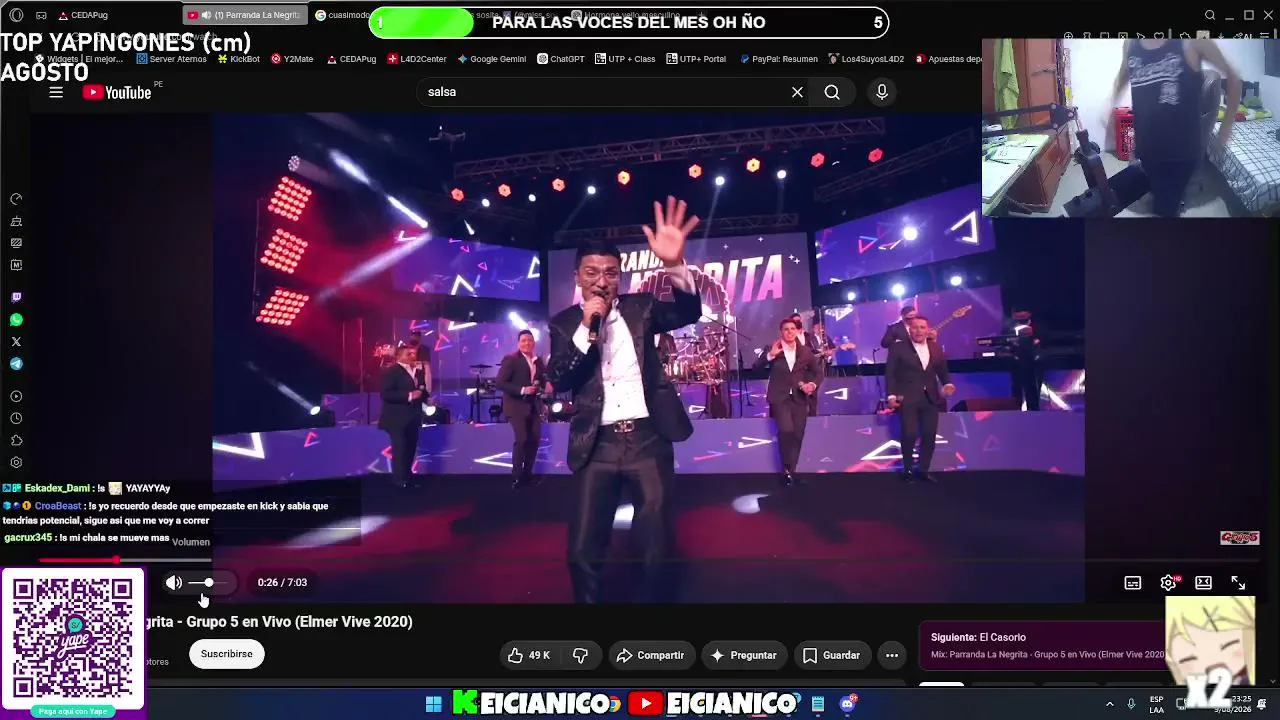Share the video using Compartir
This screenshot has width=1280, height=720.
click(651, 655)
